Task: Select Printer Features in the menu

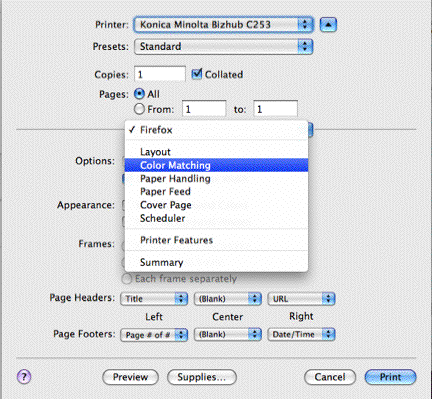Action: point(216,240)
